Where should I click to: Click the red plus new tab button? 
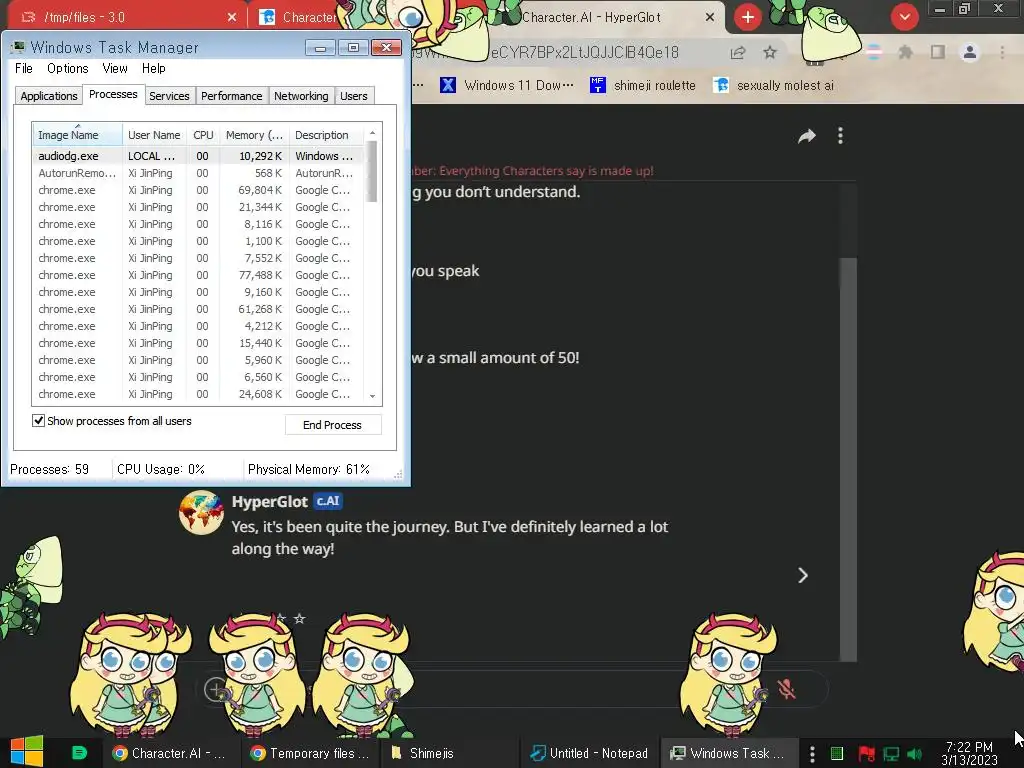[x=748, y=18]
